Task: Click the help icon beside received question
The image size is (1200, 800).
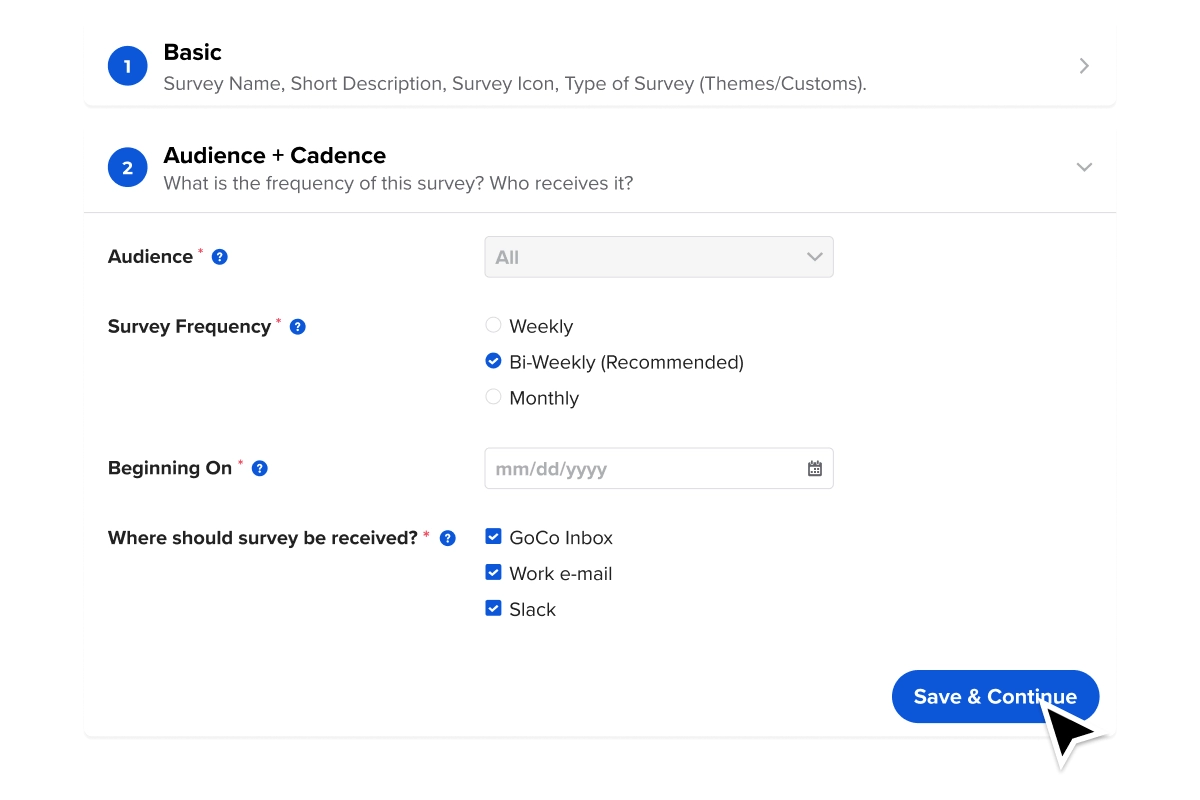Action: 447,537
